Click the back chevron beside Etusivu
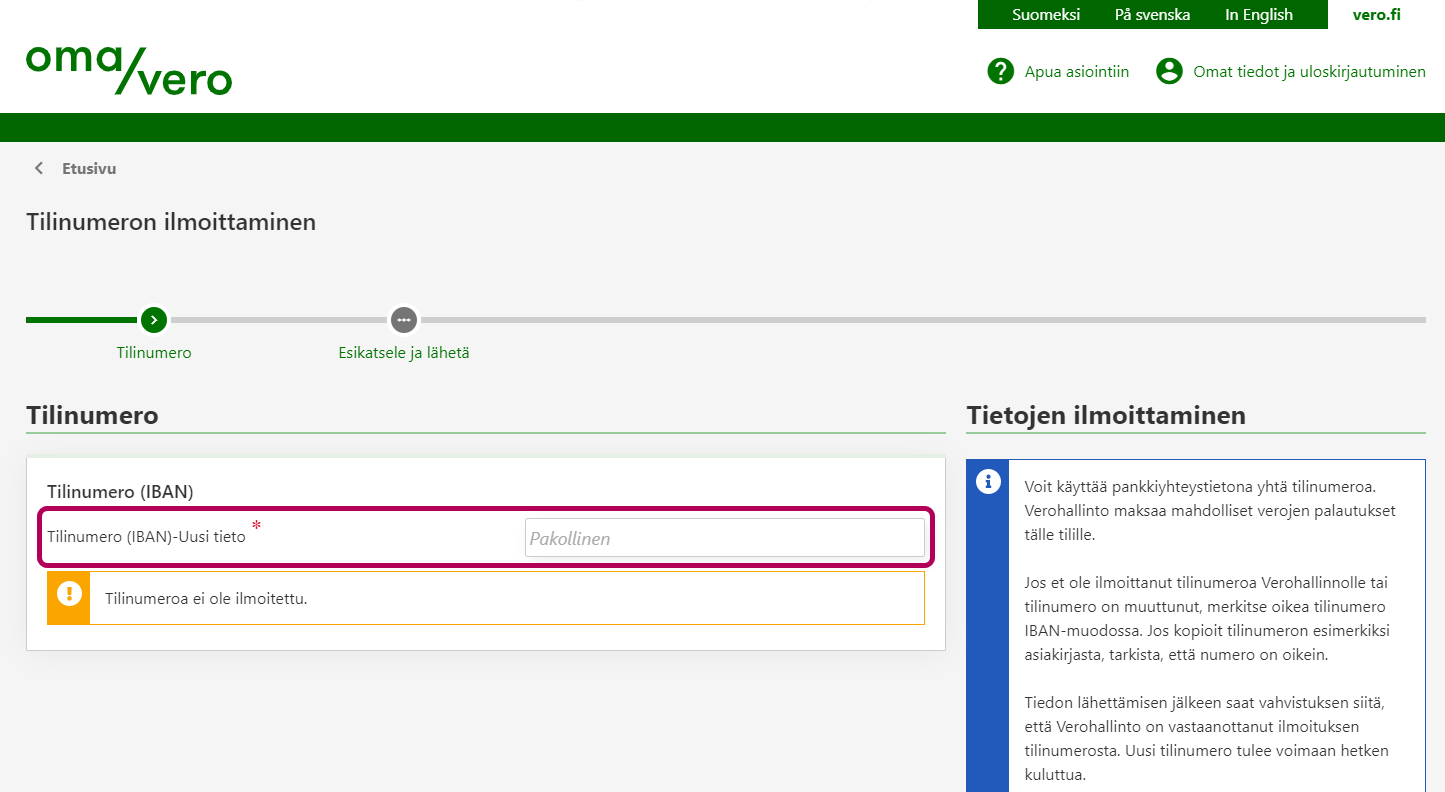This screenshot has width=1445, height=792. [39, 168]
